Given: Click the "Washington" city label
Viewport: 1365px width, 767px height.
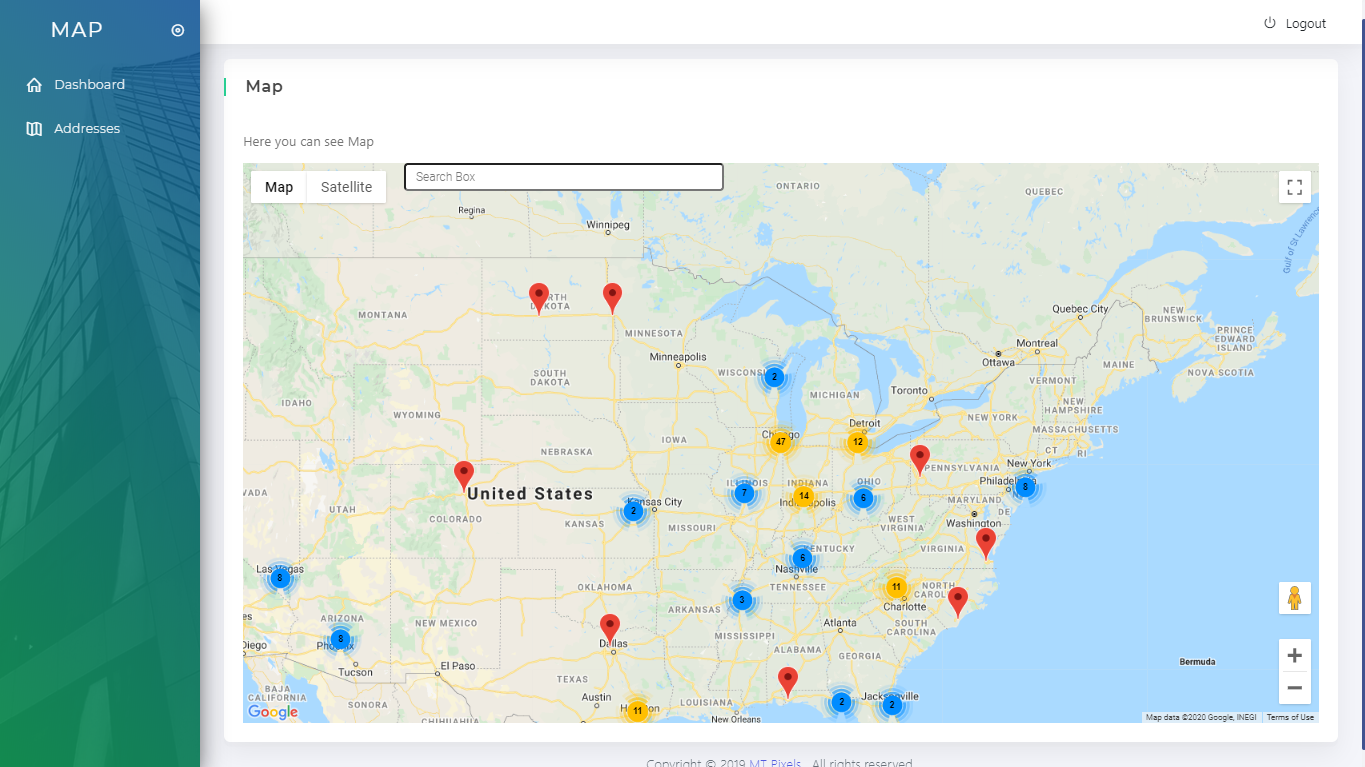Looking at the screenshot, I should [973, 523].
